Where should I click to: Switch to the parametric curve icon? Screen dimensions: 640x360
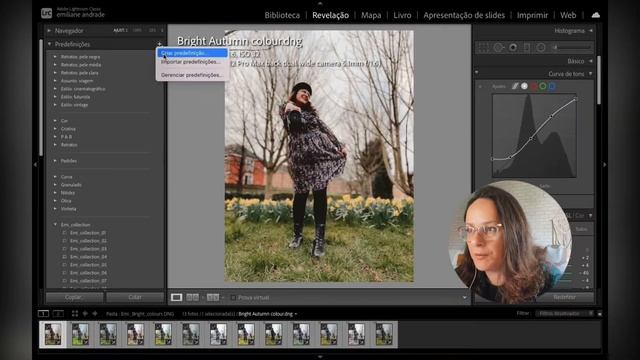click(515, 86)
